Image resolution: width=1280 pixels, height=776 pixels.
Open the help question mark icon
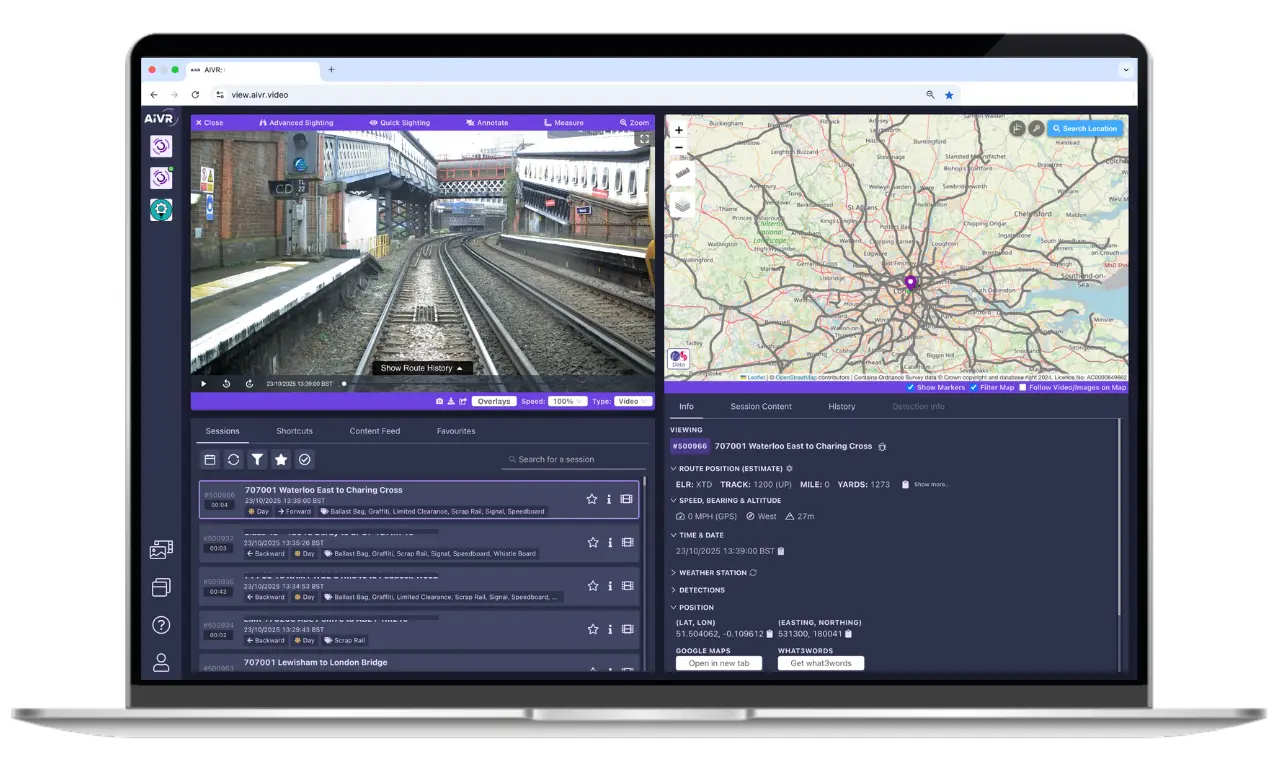point(161,625)
